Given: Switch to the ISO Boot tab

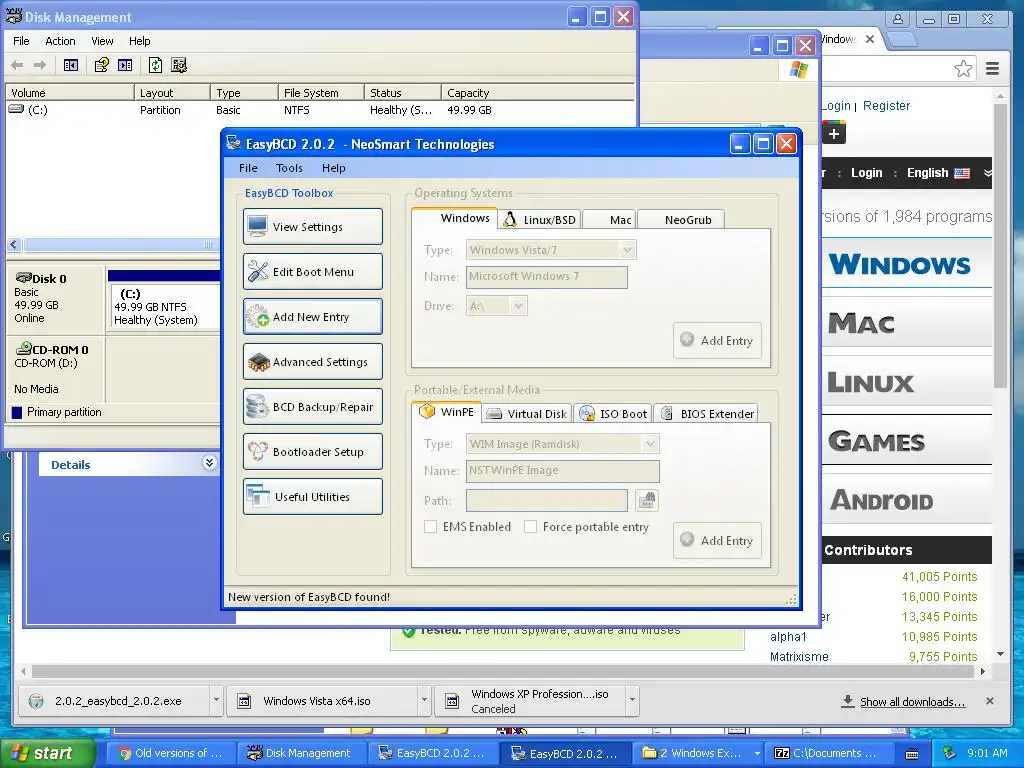Looking at the screenshot, I should click(x=613, y=413).
